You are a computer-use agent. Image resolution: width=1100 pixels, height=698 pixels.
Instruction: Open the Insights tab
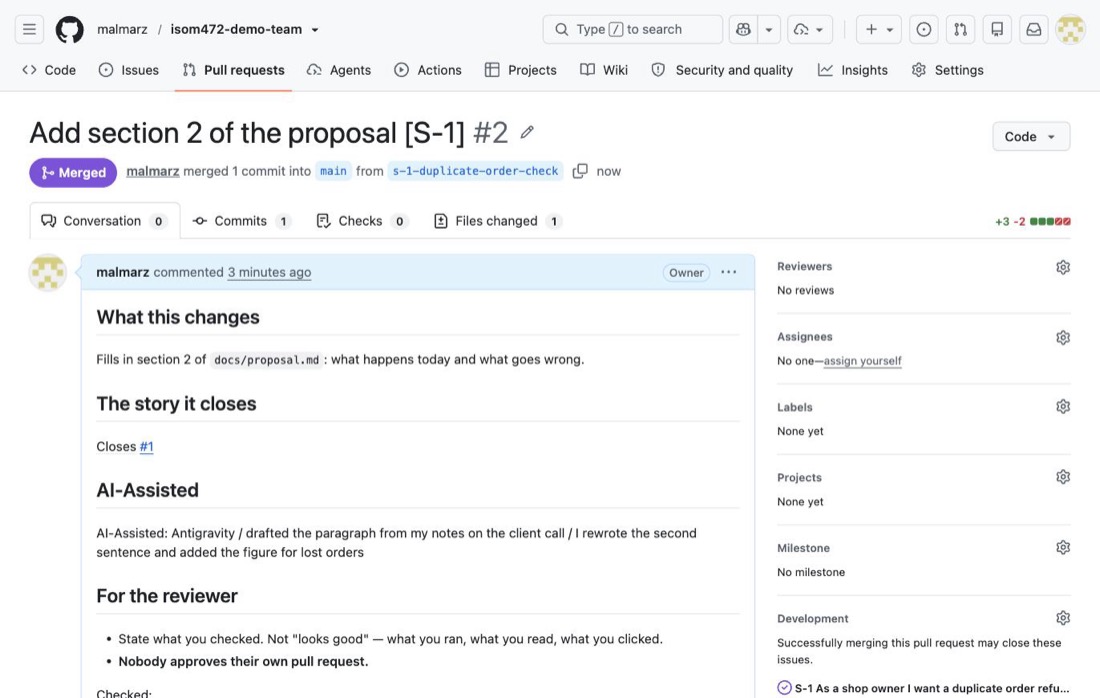853,70
